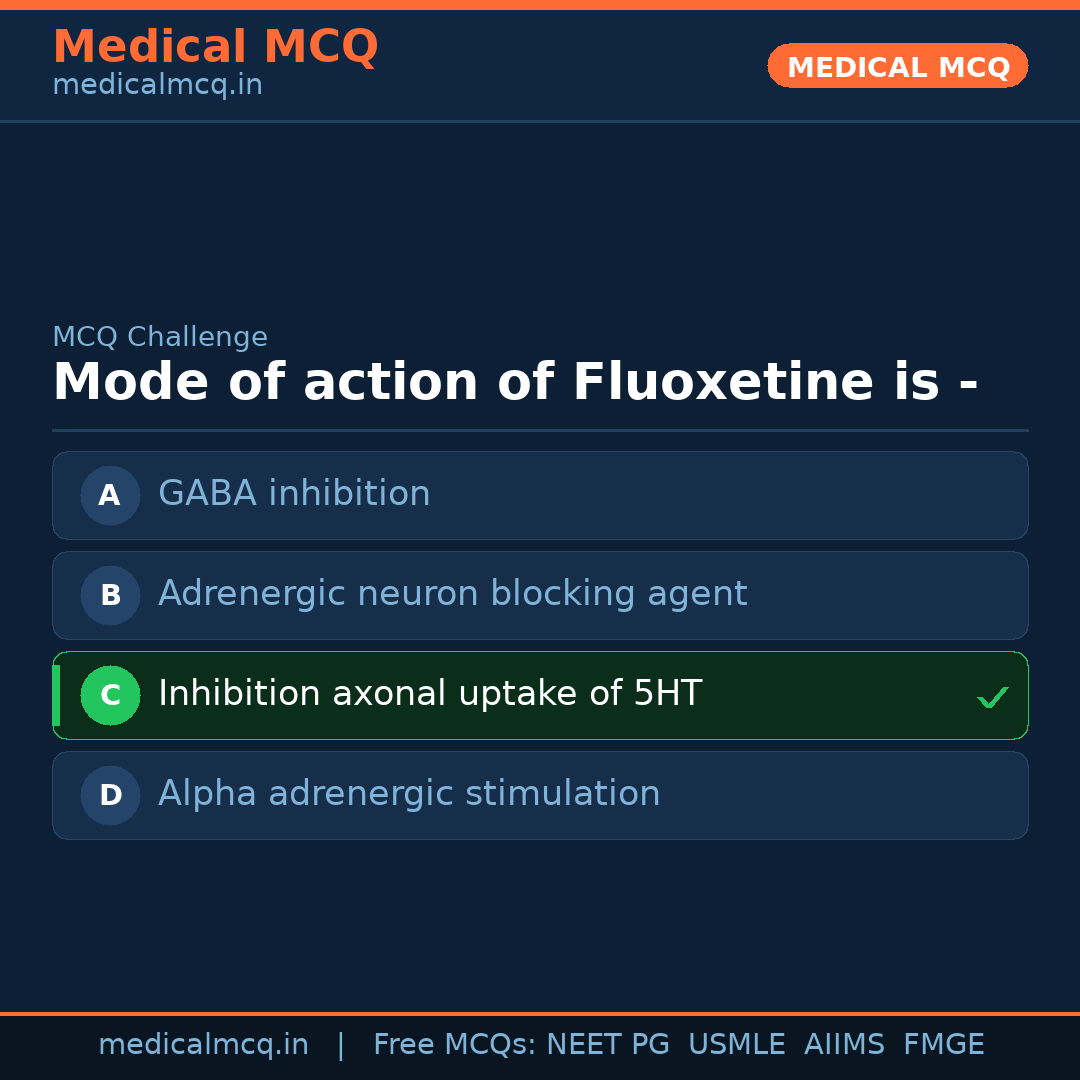The width and height of the screenshot is (1080, 1080).
Task: Click the letter D circle icon
Action: [x=110, y=795]
